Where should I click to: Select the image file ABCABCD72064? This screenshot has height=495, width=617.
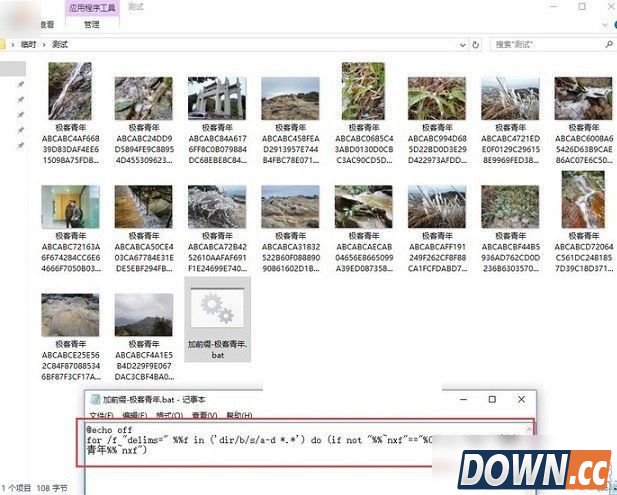[x=584, y=200]
